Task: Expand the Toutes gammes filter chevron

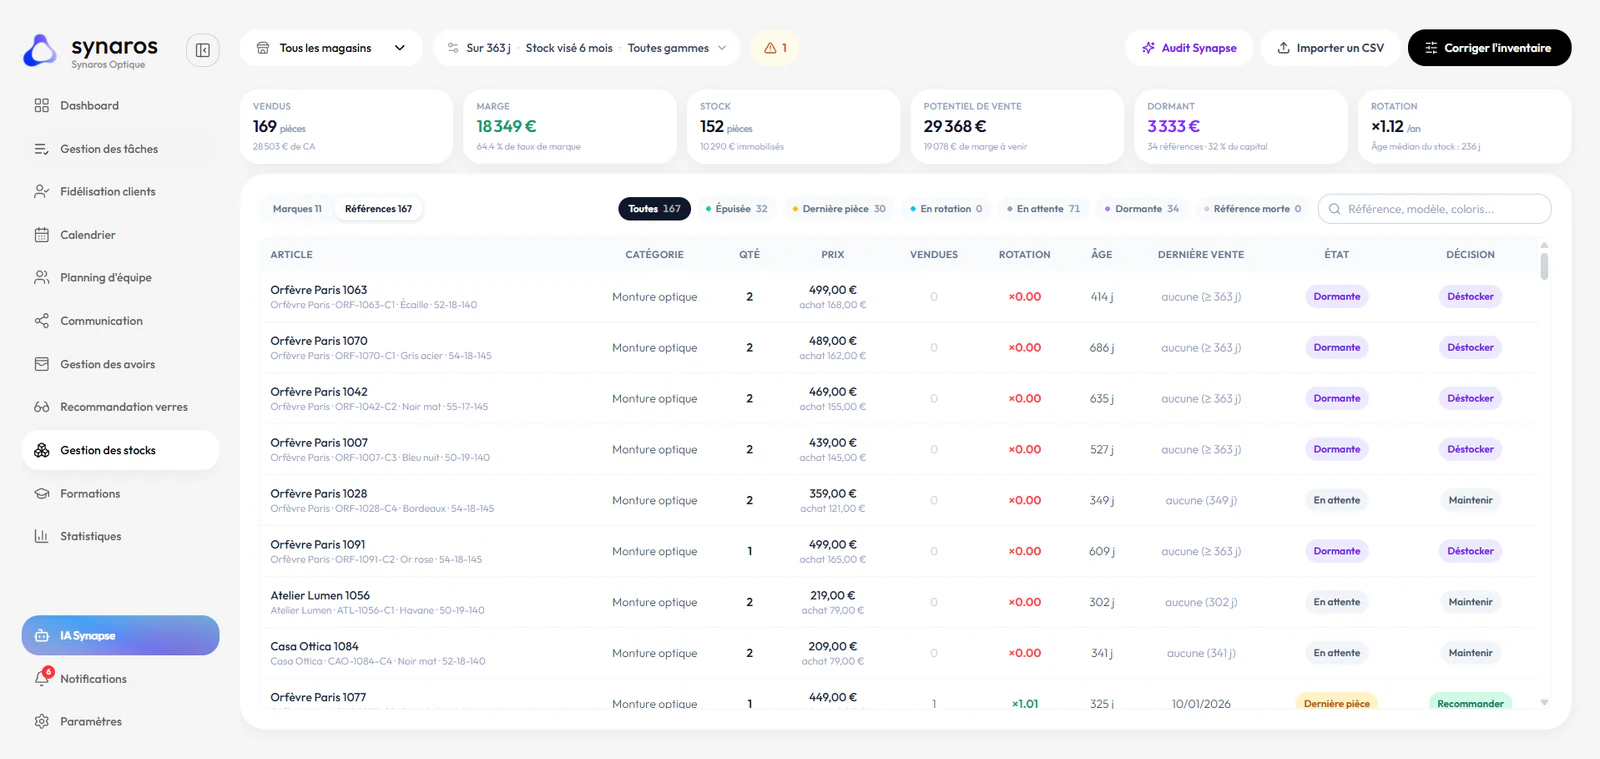Action: pyautogui.click(x=722, y=48)
